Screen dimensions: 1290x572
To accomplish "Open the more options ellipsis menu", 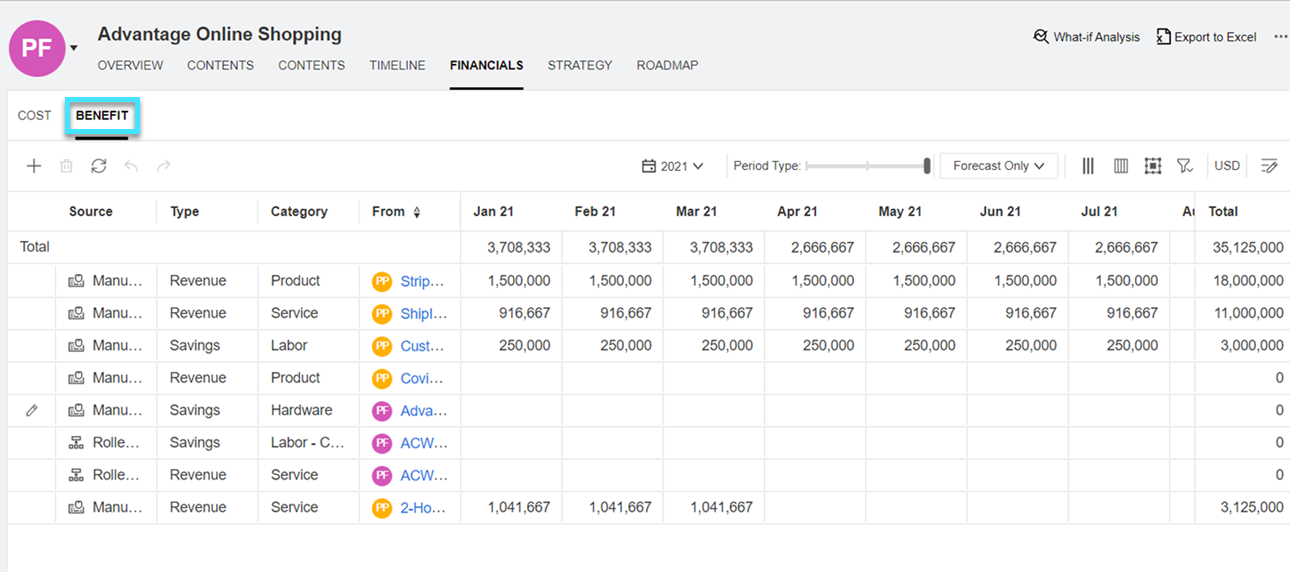I will pos(1281,36).
